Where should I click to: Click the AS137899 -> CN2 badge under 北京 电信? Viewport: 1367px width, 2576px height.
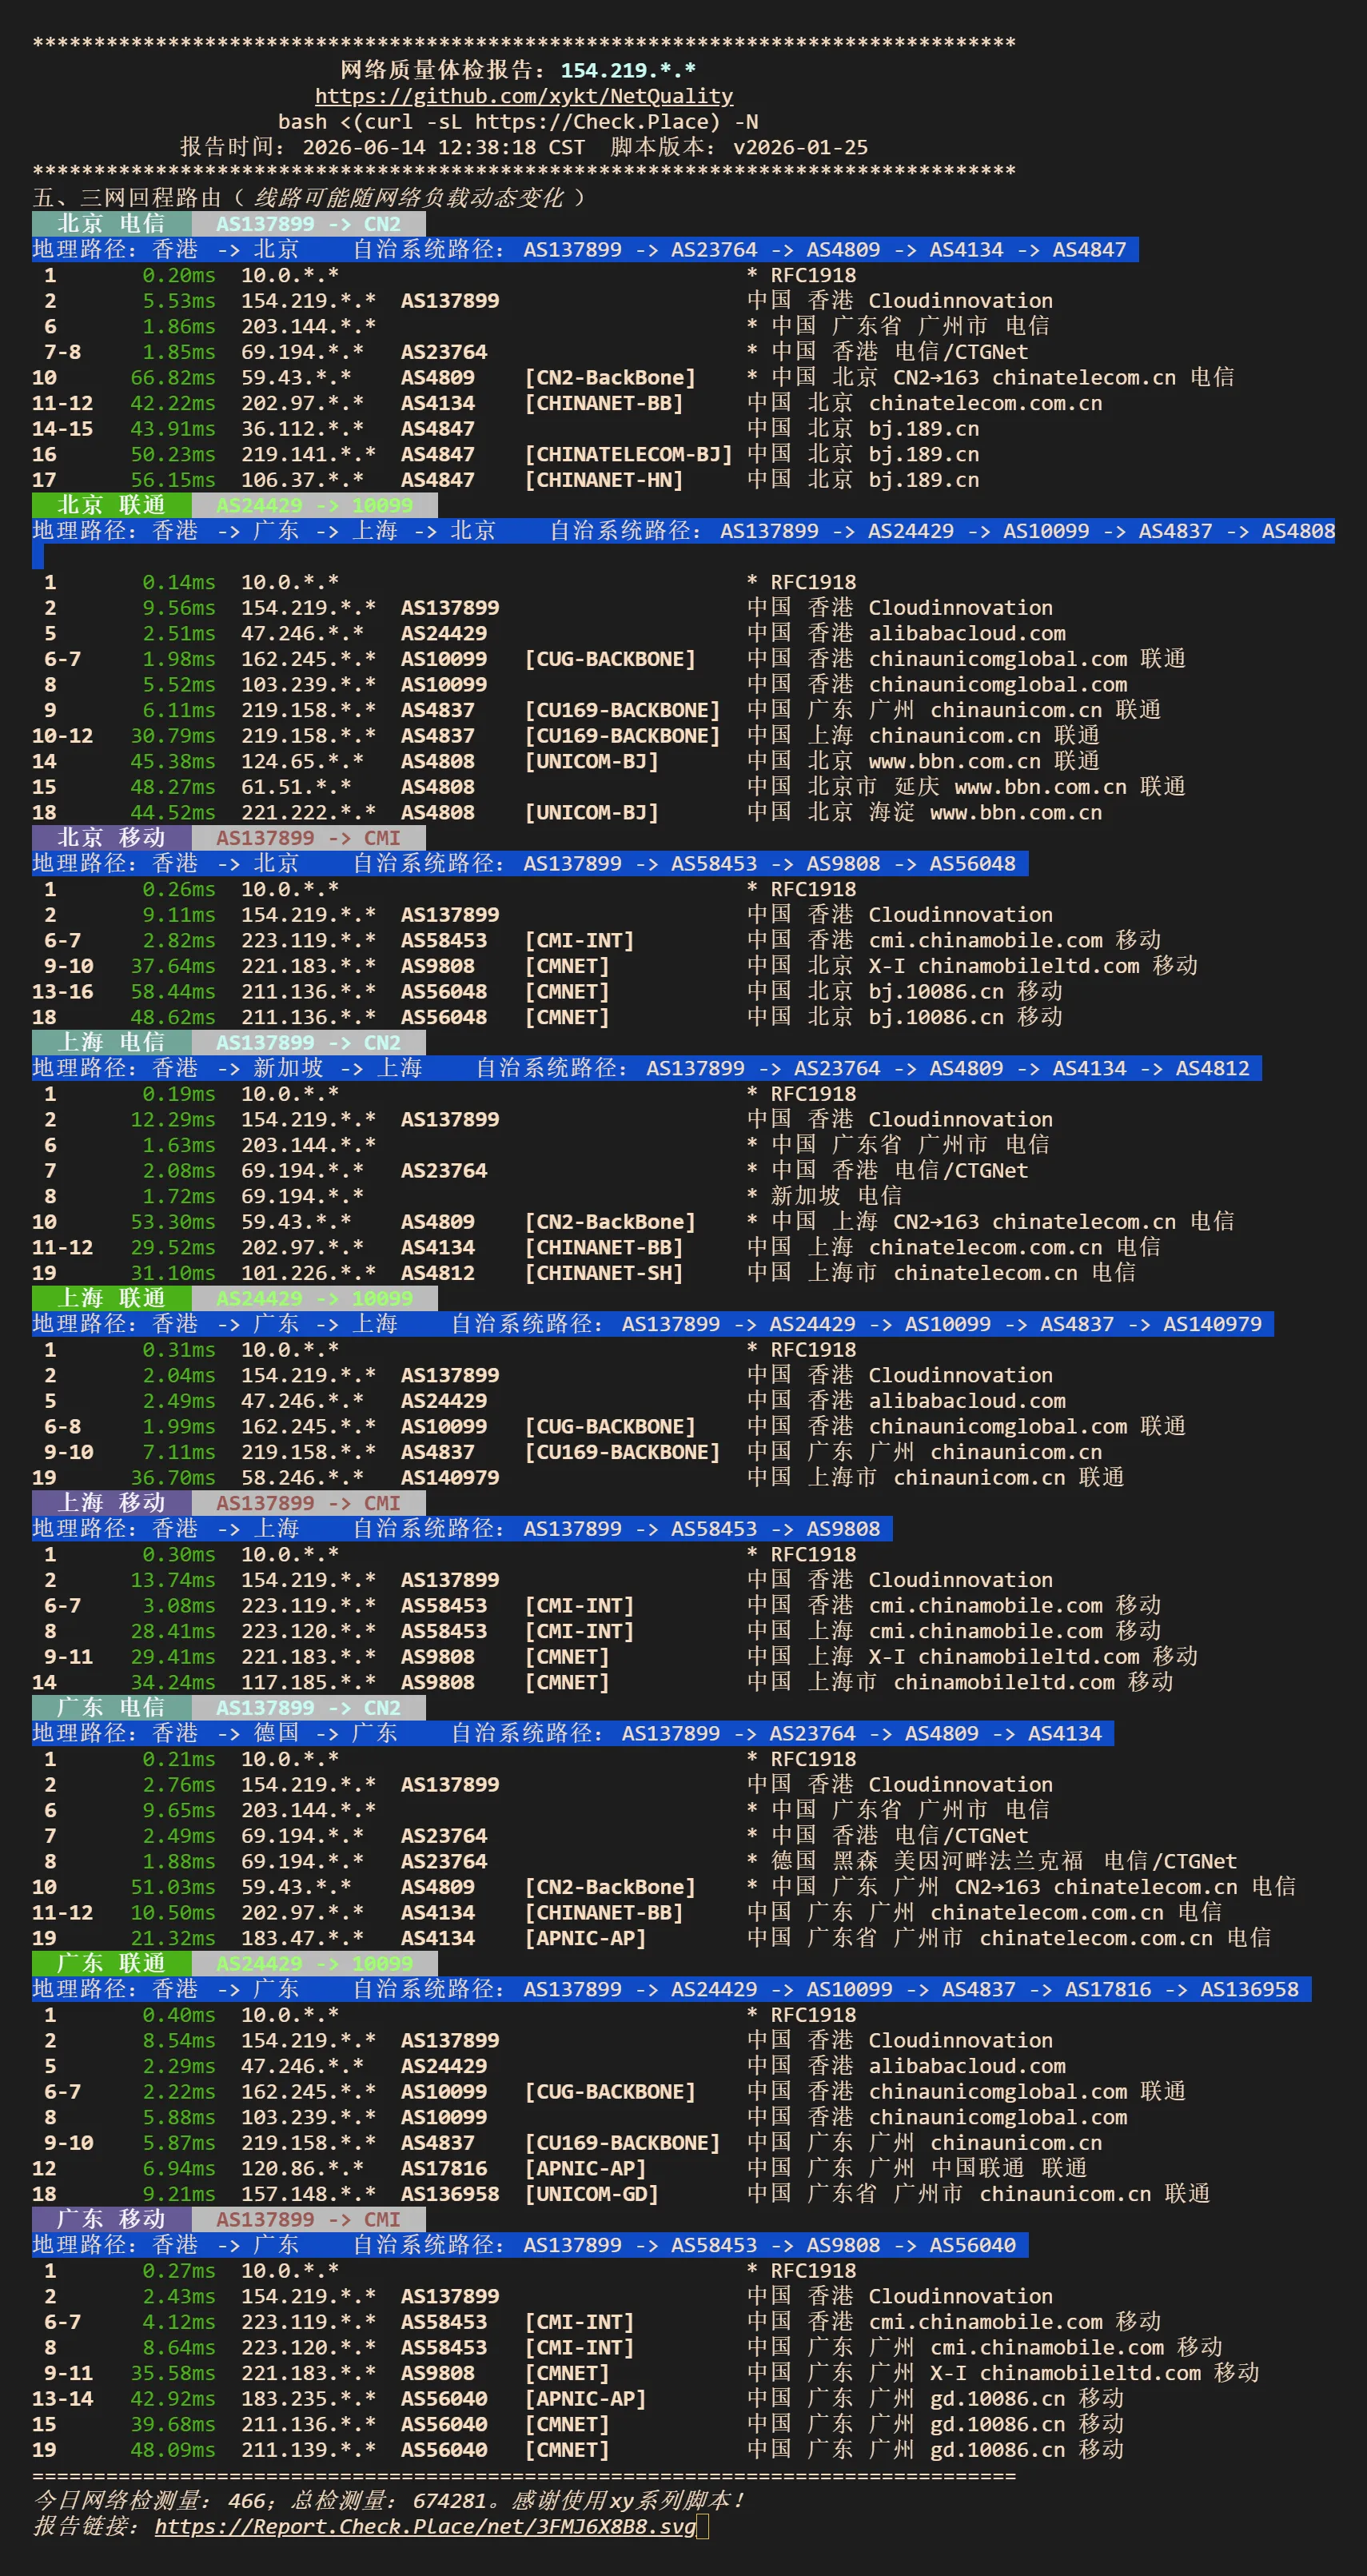[x=309, y=224]
